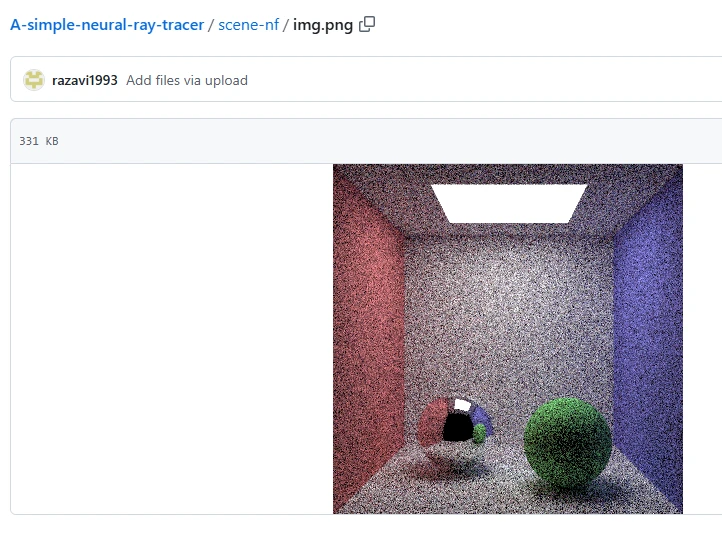Click the blank area left of the image
The height and width of the screenshot is (540, 722).
click(172, 338)
